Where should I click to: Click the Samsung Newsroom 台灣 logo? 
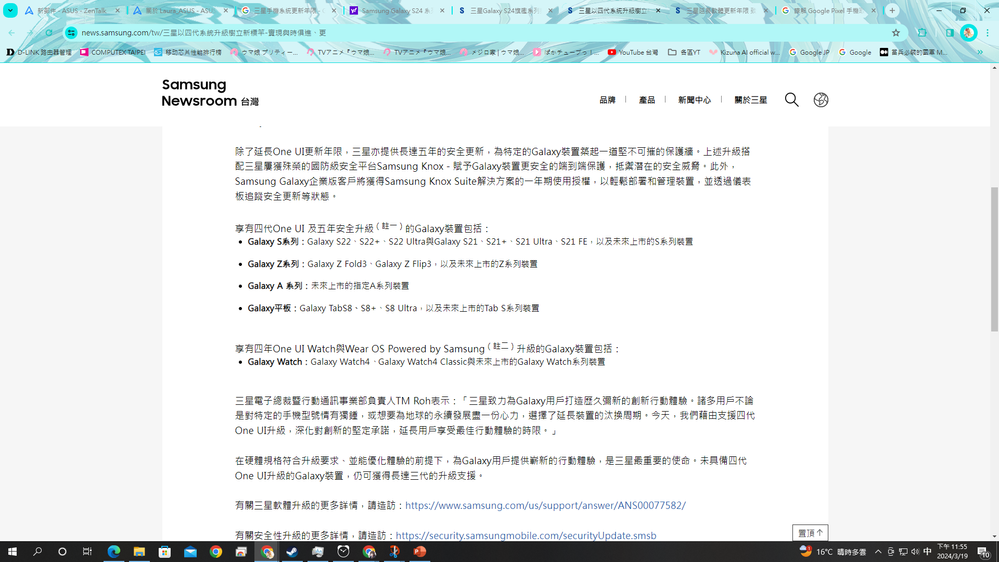click(210, 93)
